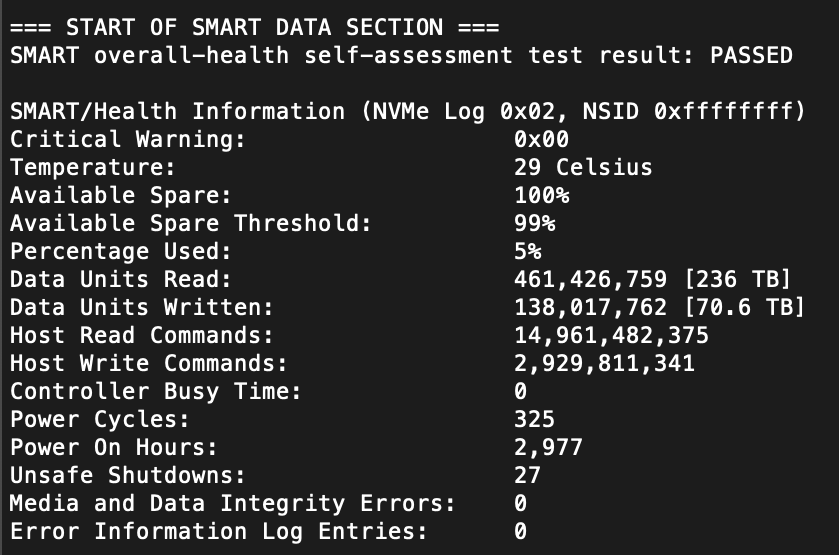Screen dimensions: 839x555
Task: Click the Available Spare 100% value
Action: [541, 195]
